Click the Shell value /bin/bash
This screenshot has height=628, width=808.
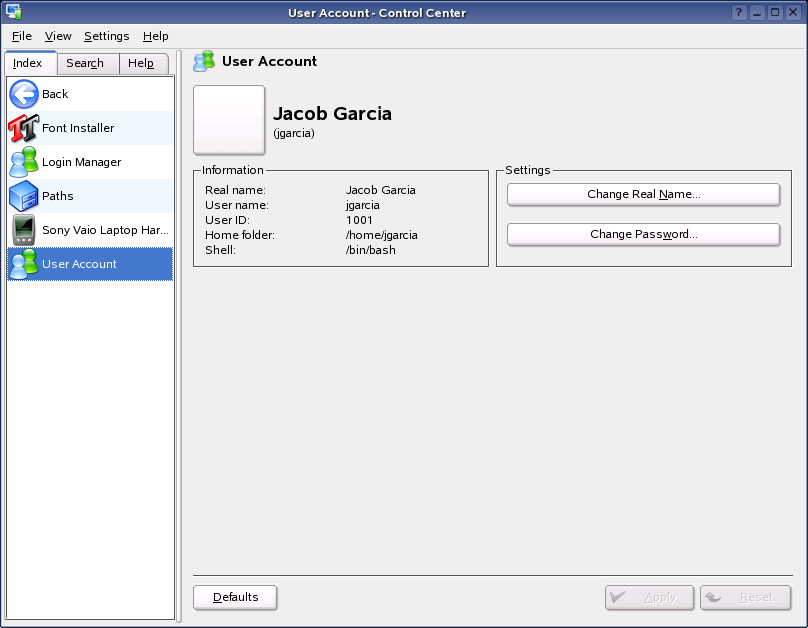[x=371, y=250]
